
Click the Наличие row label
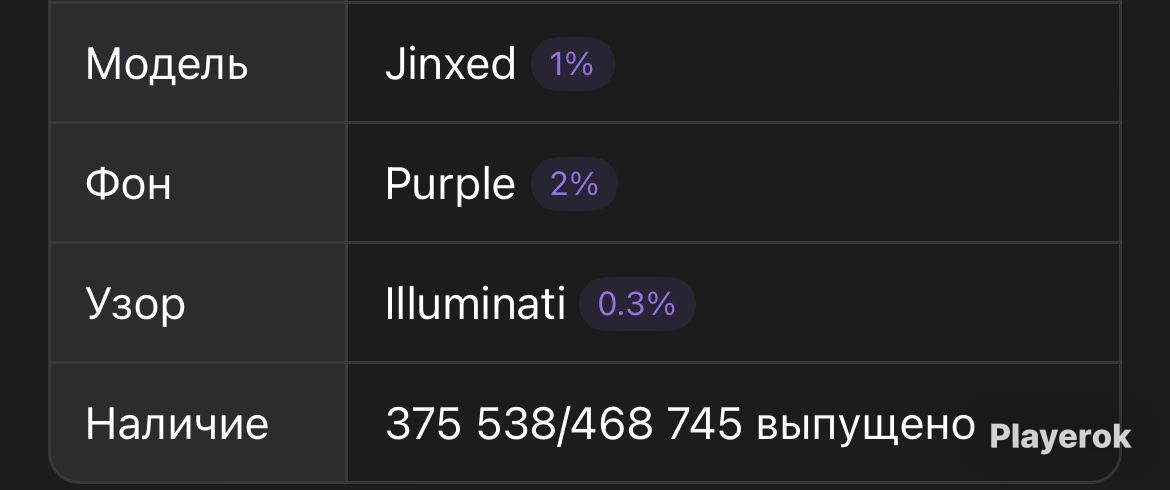click(177, 424)
